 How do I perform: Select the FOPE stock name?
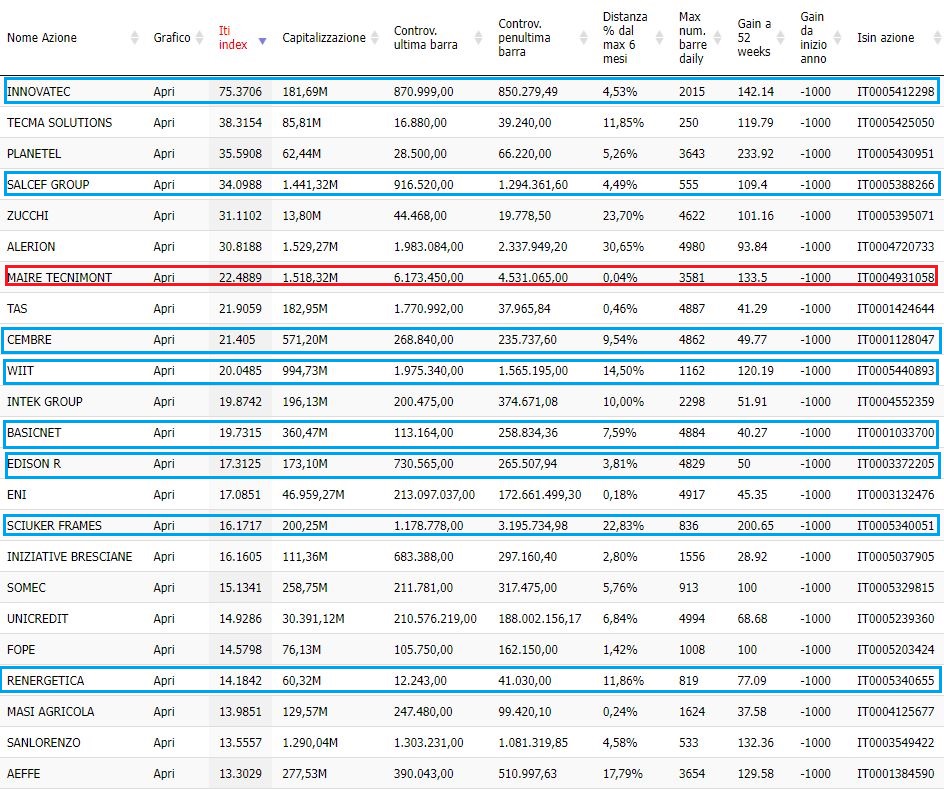[x=21, y=649]
